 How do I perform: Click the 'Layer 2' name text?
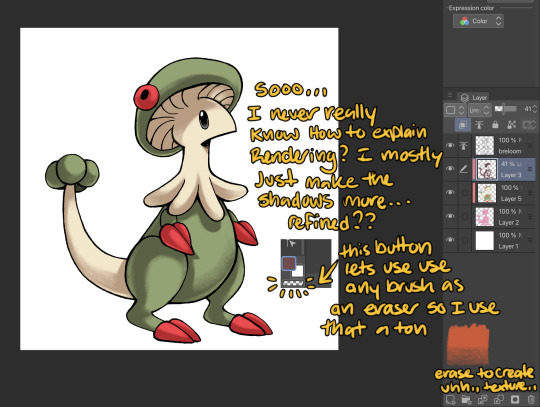coord(509,222)
